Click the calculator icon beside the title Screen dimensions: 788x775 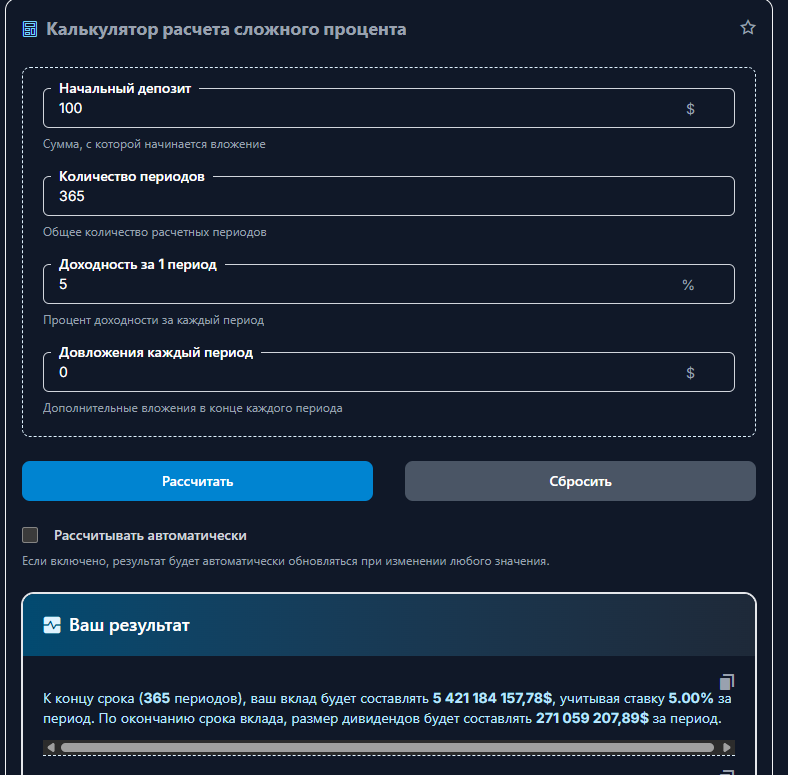tap(30, 29)
